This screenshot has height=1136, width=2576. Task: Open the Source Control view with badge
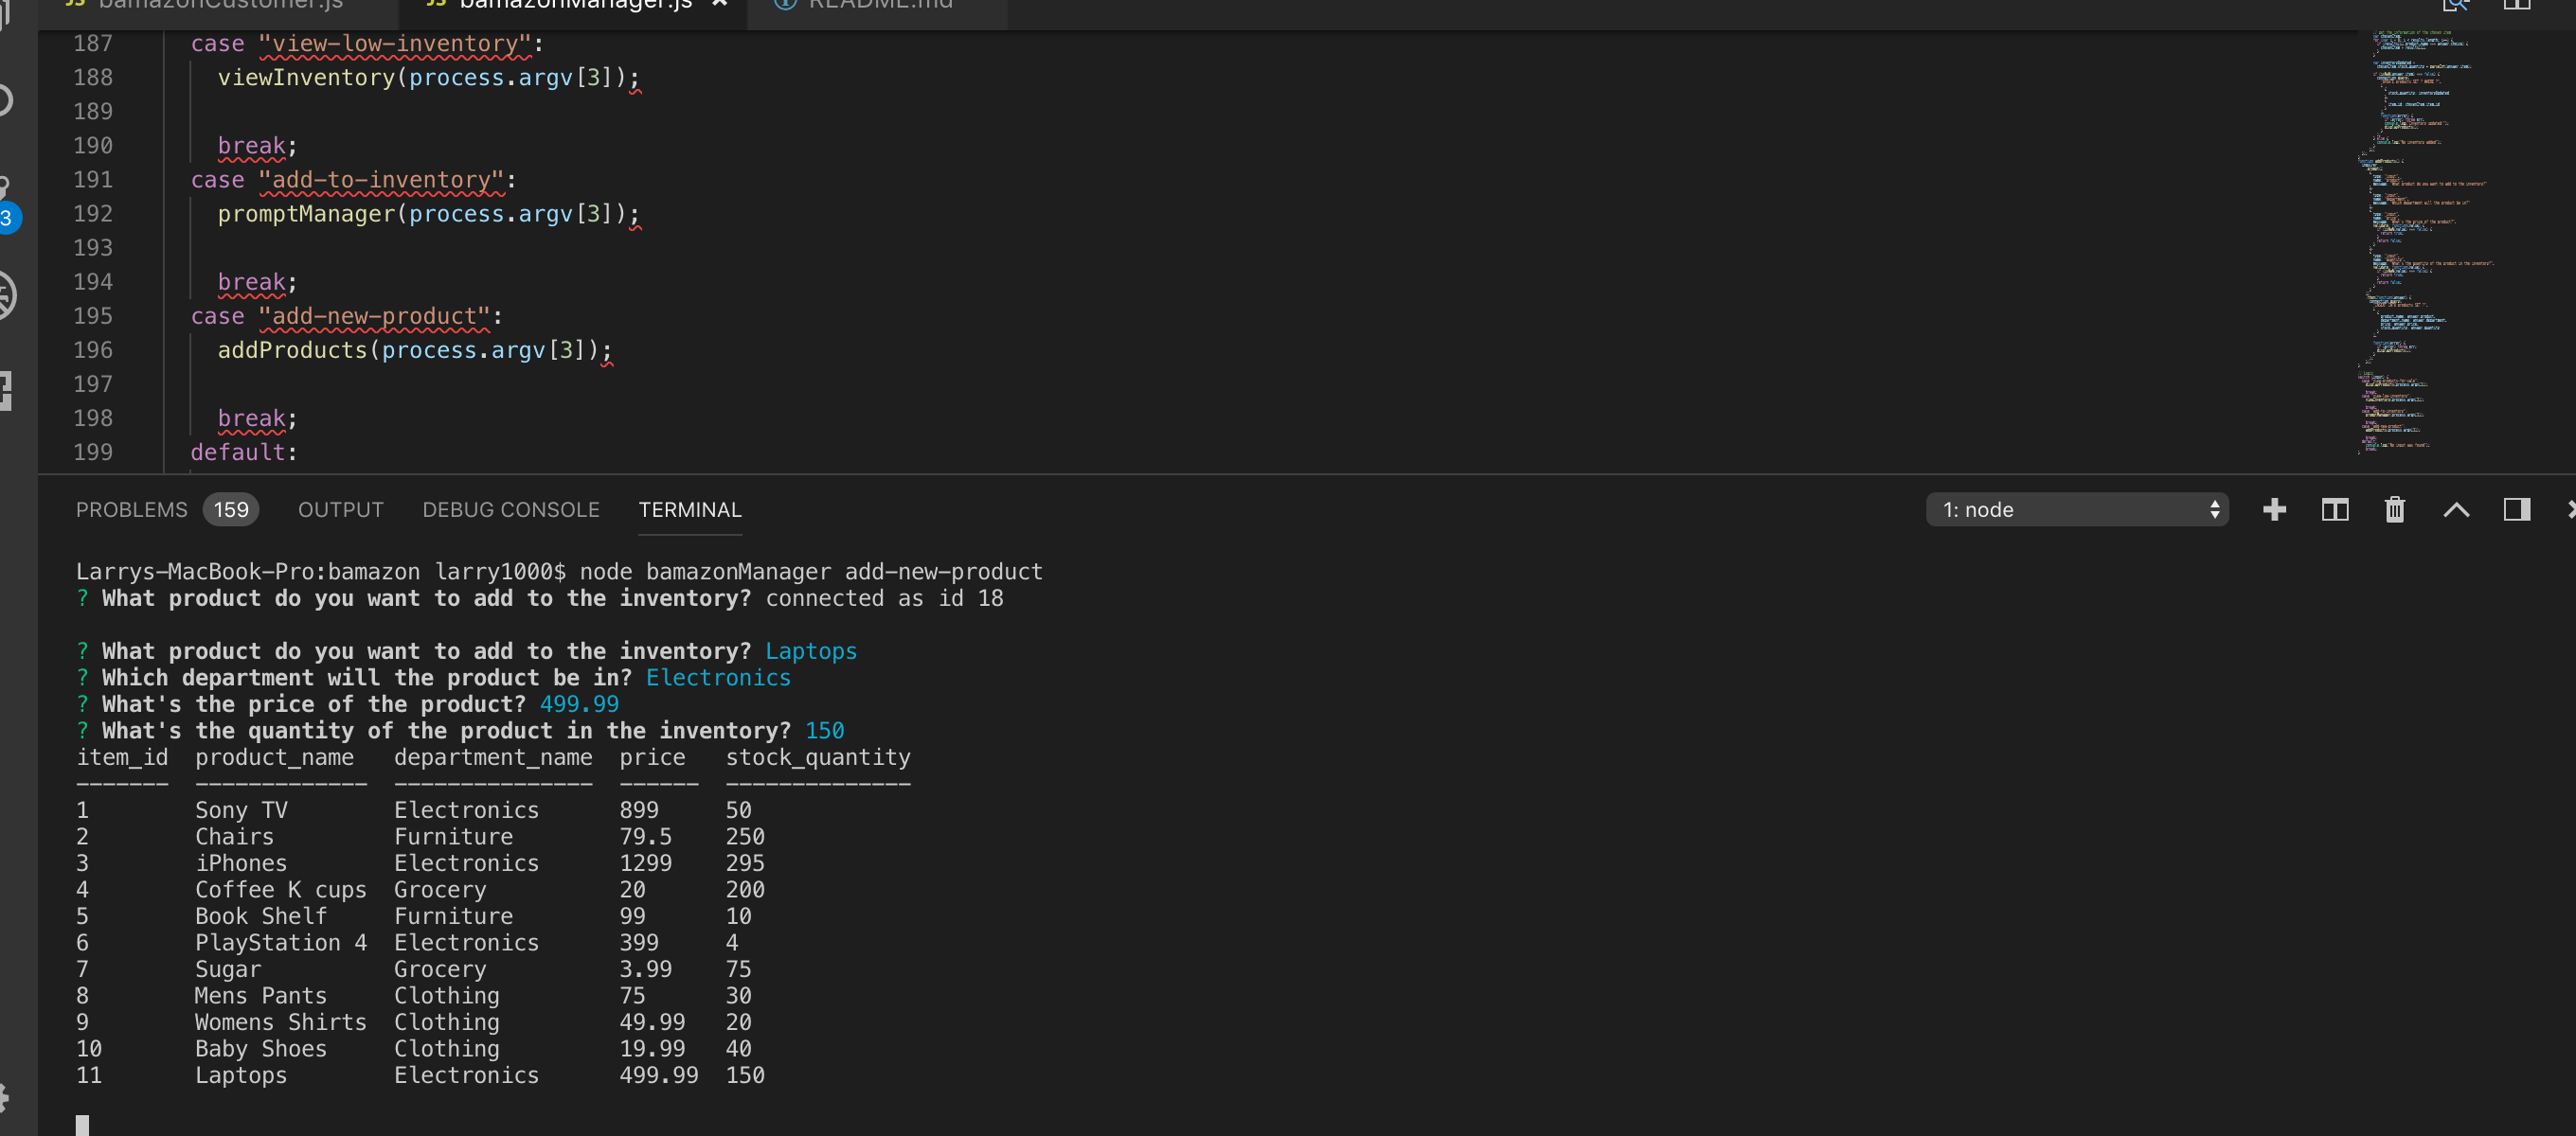coord(6,200)
